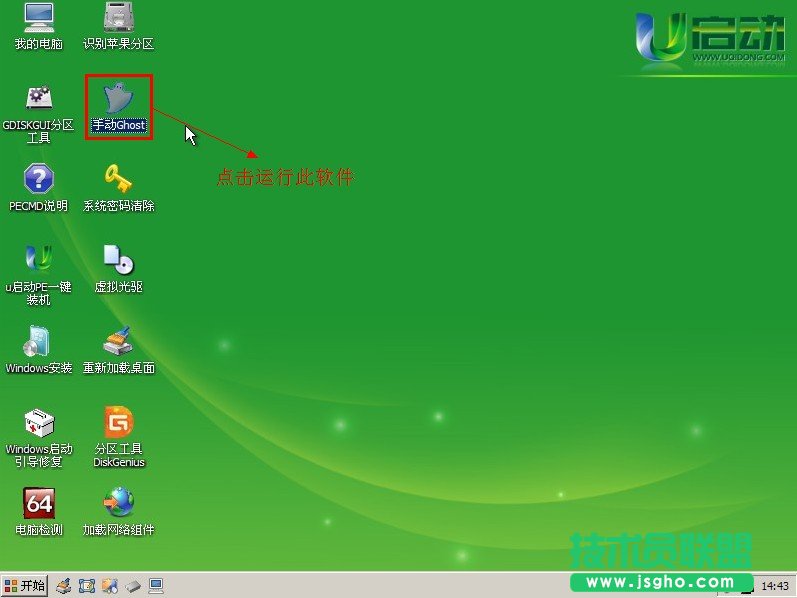
Task: Click the disk drive quick launch icon
Action: pos(133,585)
